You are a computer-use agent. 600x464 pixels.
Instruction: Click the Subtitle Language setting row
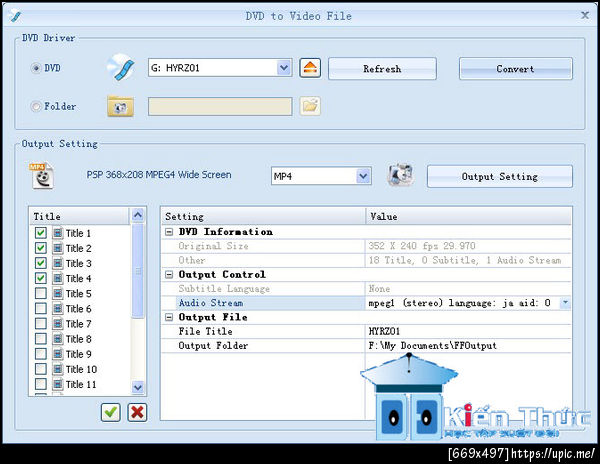point(366,288)
